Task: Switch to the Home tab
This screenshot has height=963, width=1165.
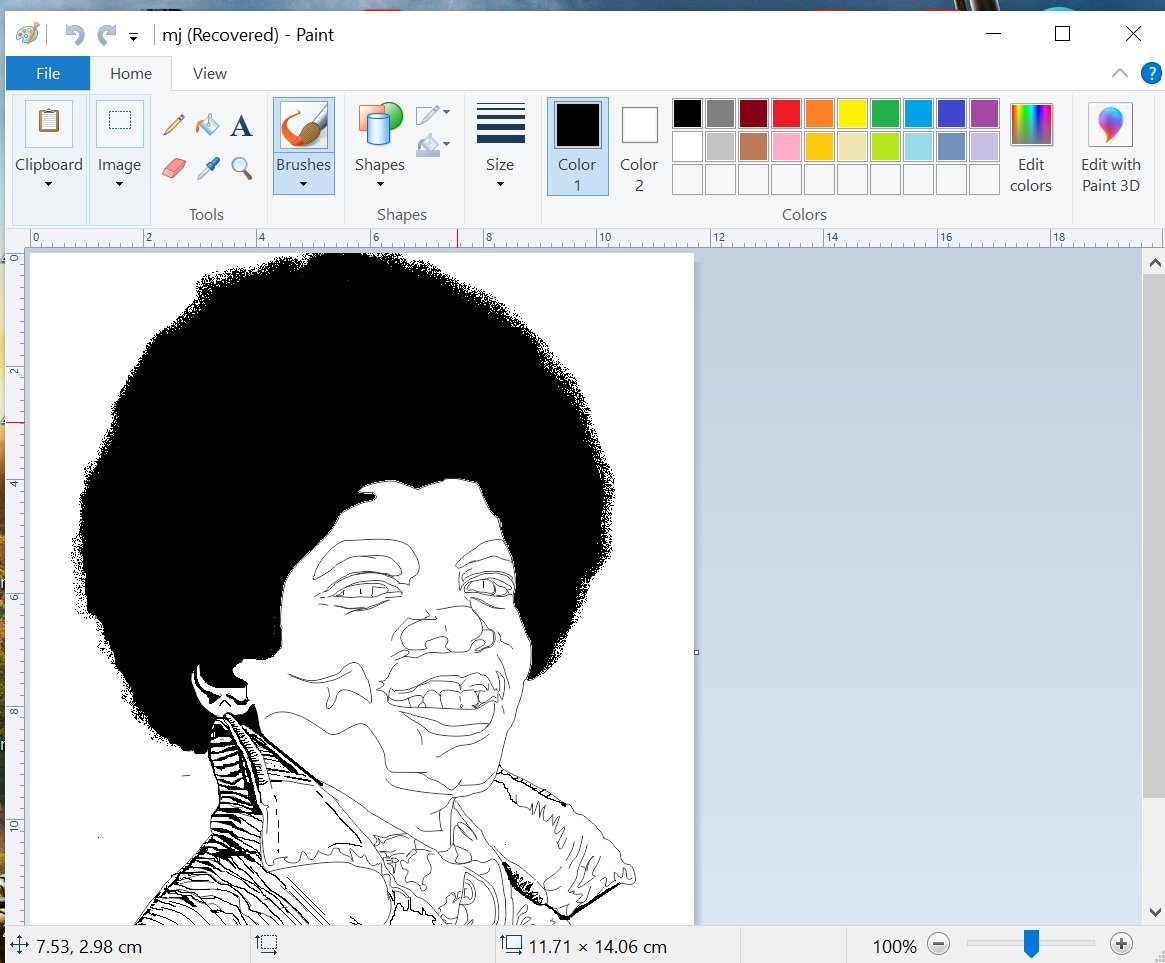Action: coord(131,74)
